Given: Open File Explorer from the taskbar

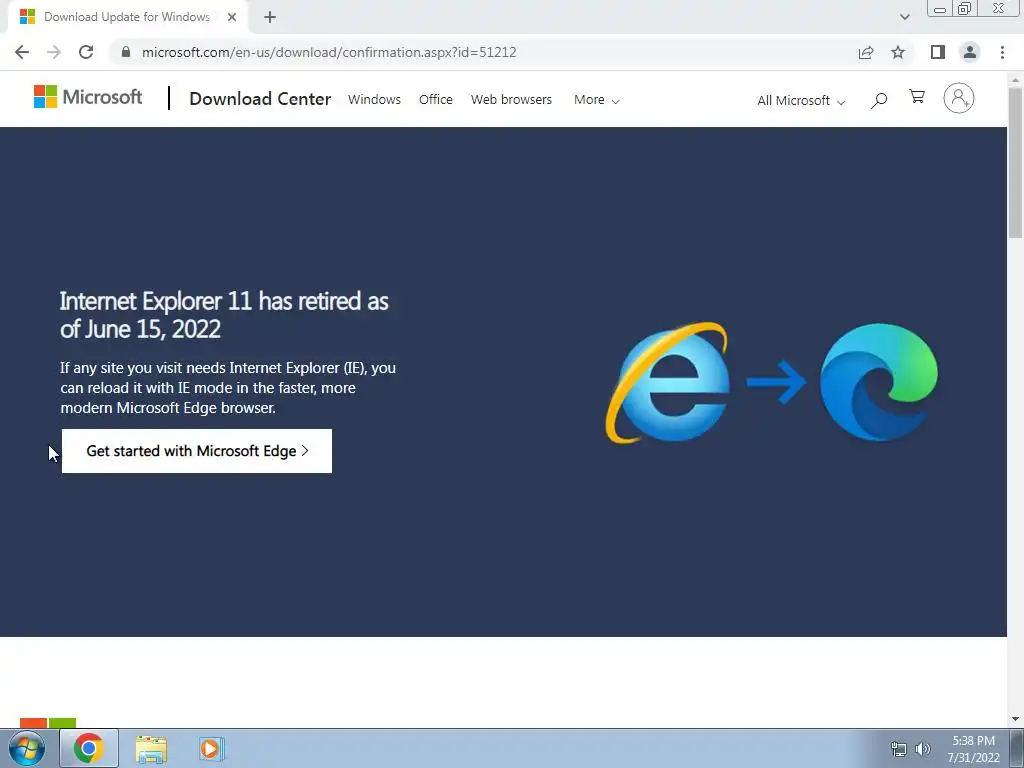Looking at the screenshot, I should click(x=151, y=749).
